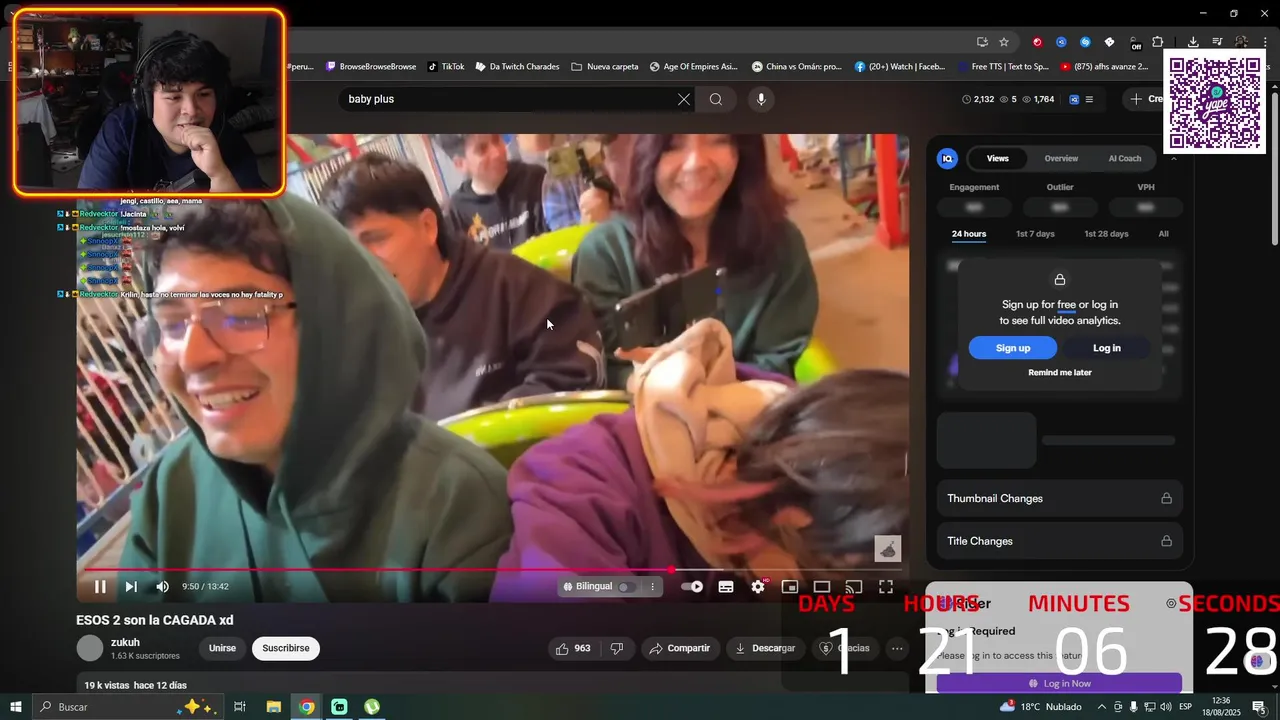Open the vidIQ menu lines in the YouTube header
Screen dimensions: 1280x720
pyautogui.click(x=1089, y=99)
